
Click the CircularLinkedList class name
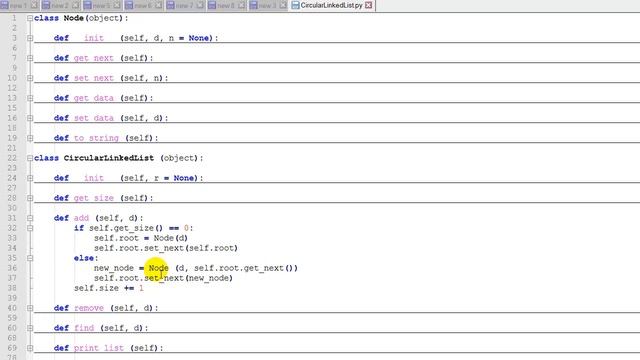(x=109, y=158)
